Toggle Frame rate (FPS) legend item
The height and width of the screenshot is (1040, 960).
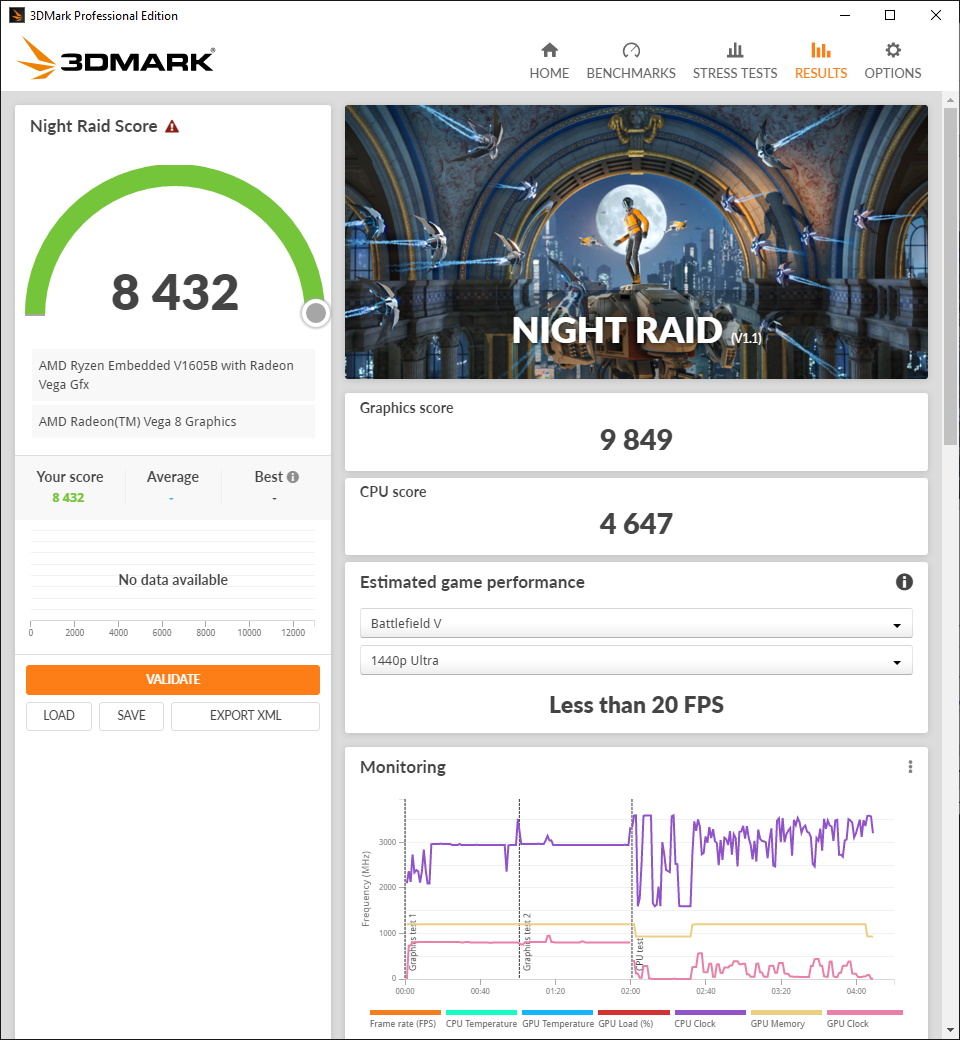pyautogui.click(x=403, y=1019)
